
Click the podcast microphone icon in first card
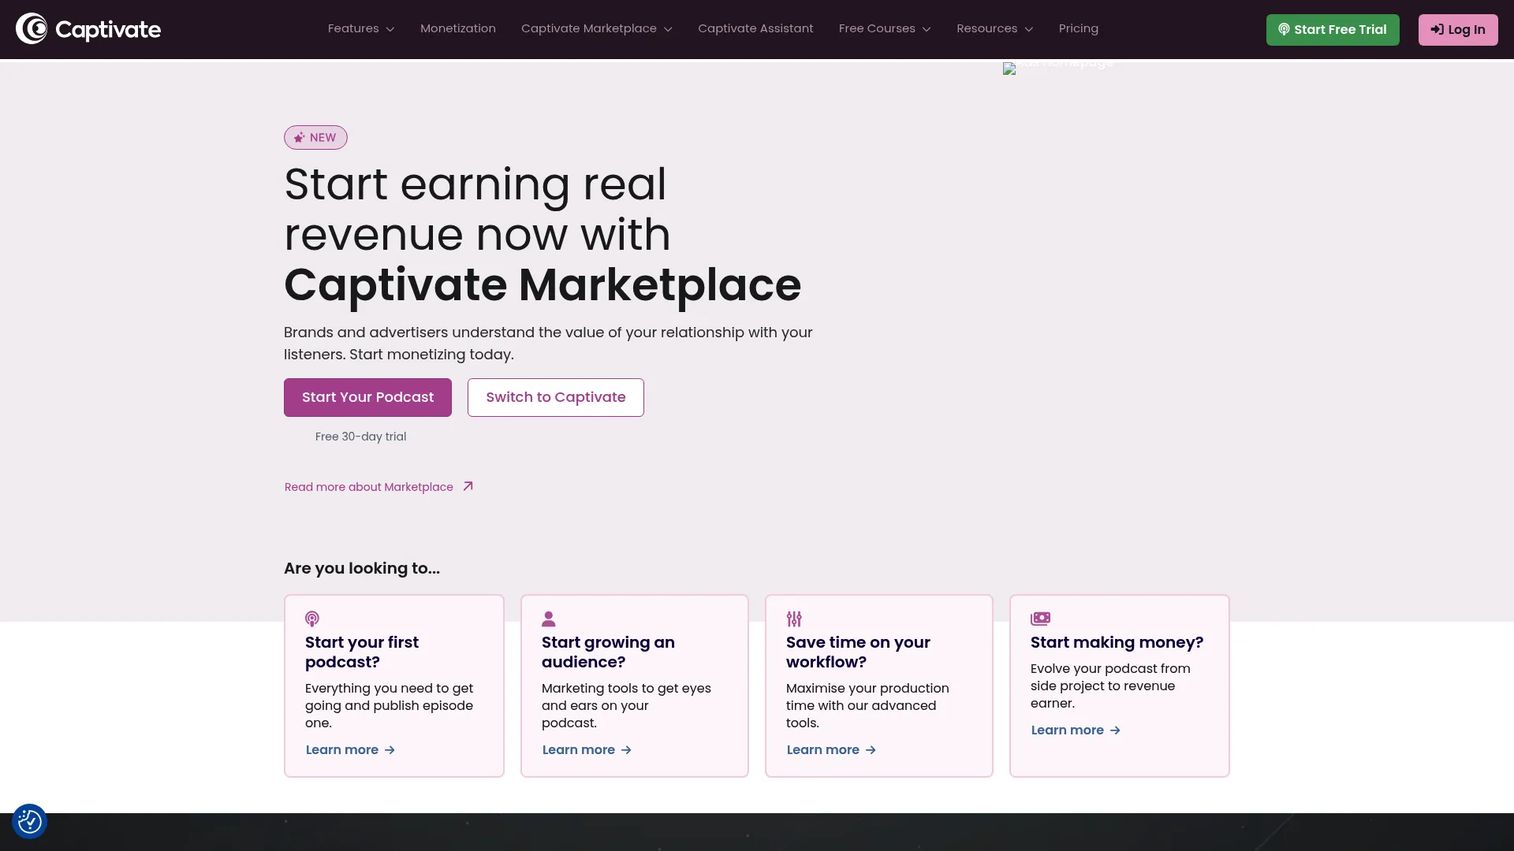tap(312, 619)
